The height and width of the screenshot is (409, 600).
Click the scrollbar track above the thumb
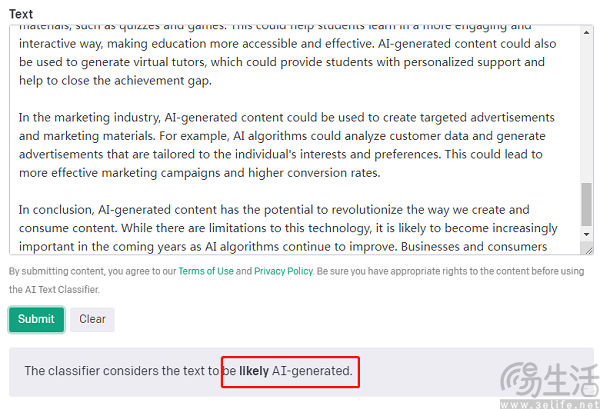coord(586,100)
